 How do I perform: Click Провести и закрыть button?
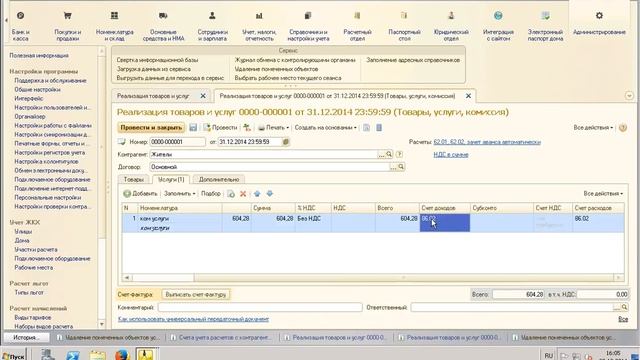pyautogui.click(x=151, y=128)
